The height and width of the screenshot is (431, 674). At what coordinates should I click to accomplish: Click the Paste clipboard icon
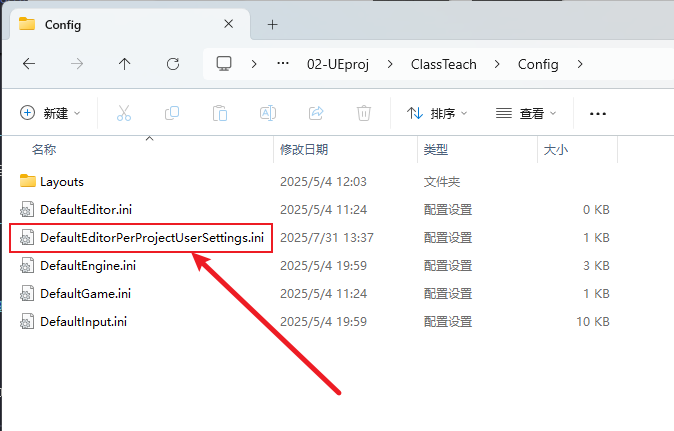[x=220, y=113]
